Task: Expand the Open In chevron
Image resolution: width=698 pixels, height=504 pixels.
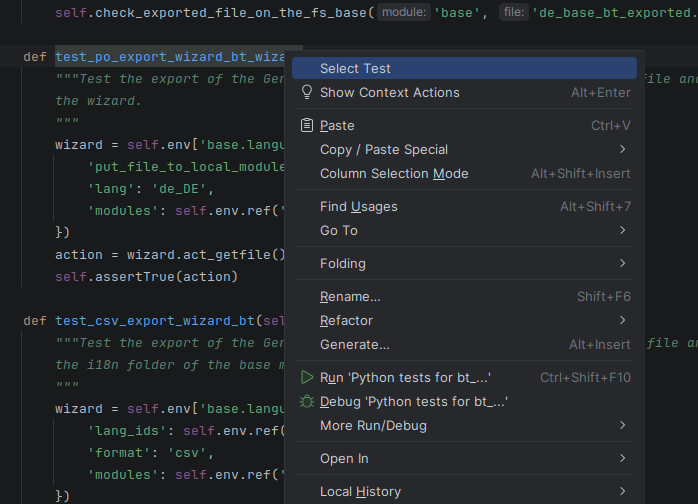Action: coord(623,458)
